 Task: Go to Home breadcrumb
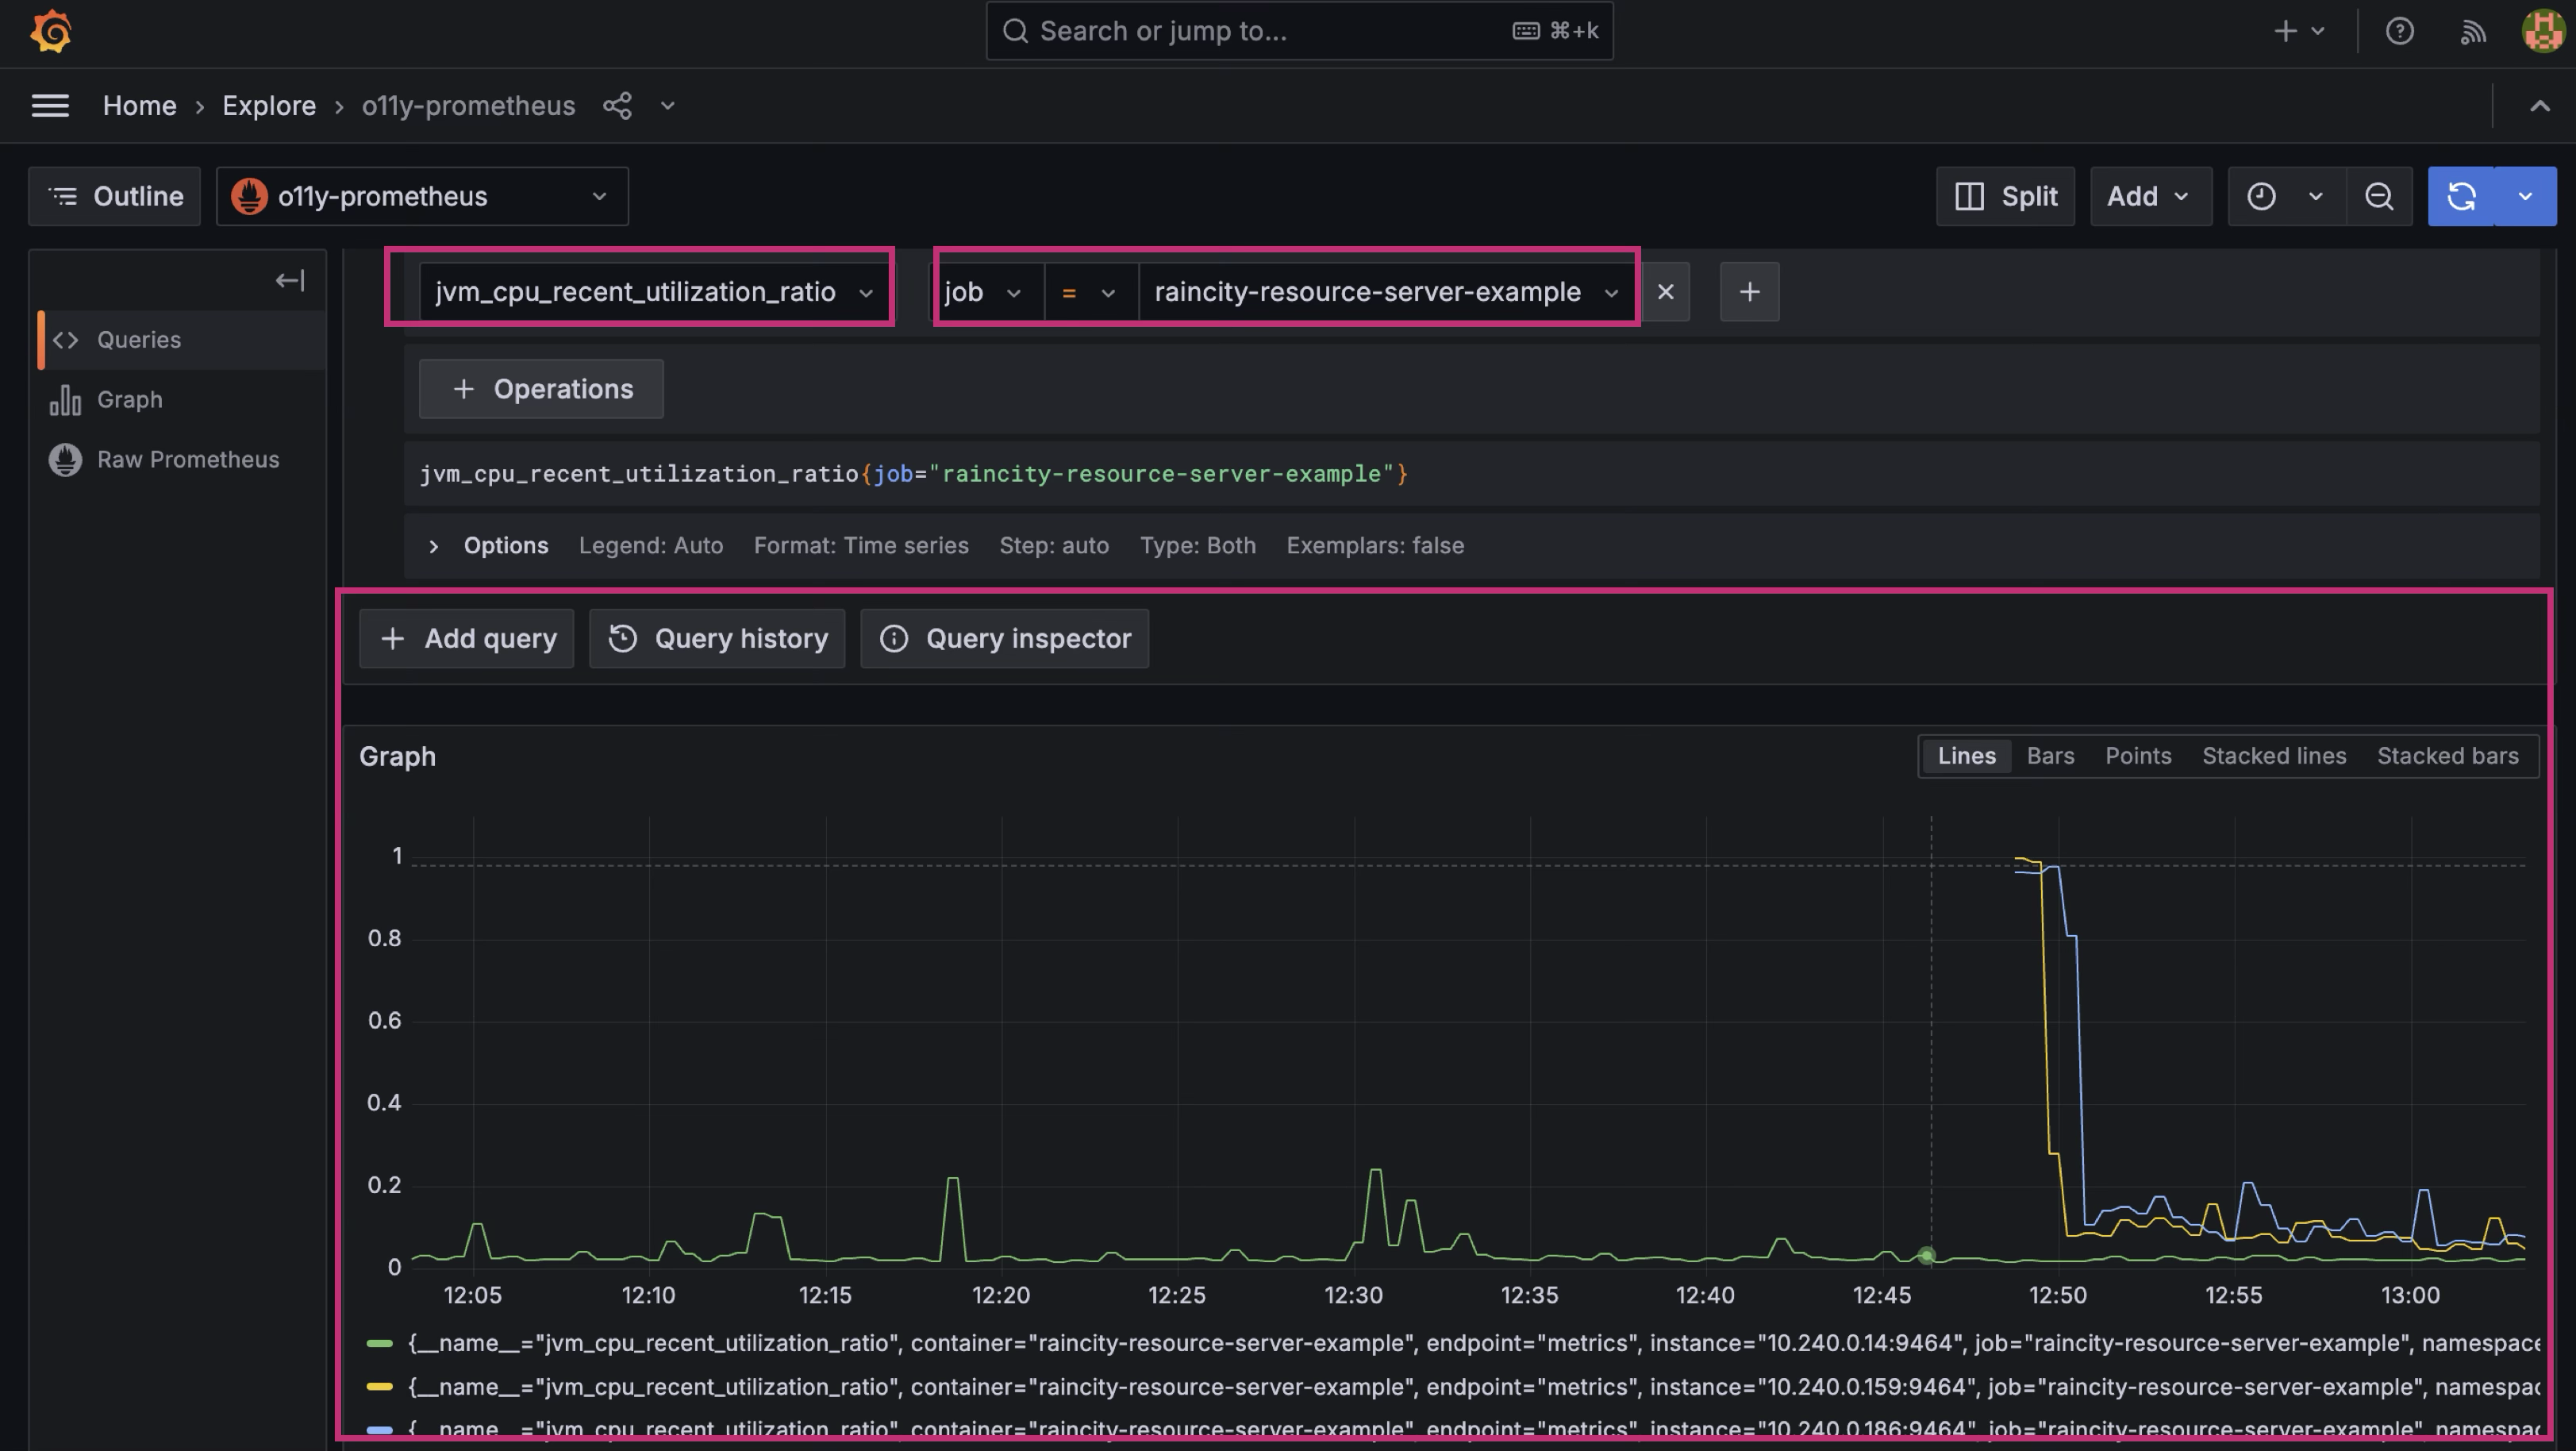pyautogui.click(x=139, y=106)
